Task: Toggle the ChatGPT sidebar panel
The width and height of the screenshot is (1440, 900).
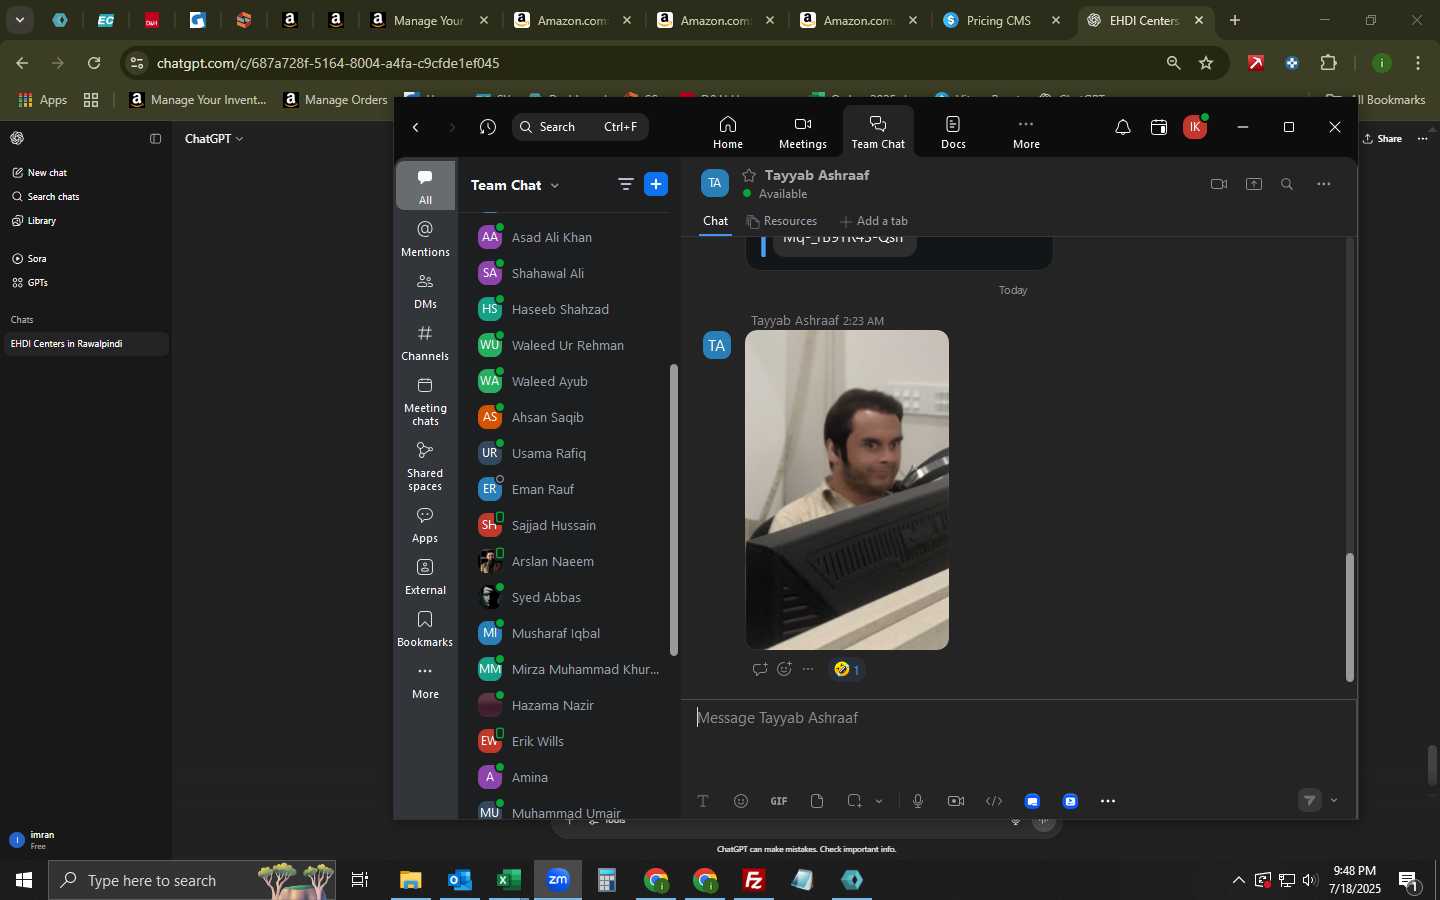Action: [155, 139]
